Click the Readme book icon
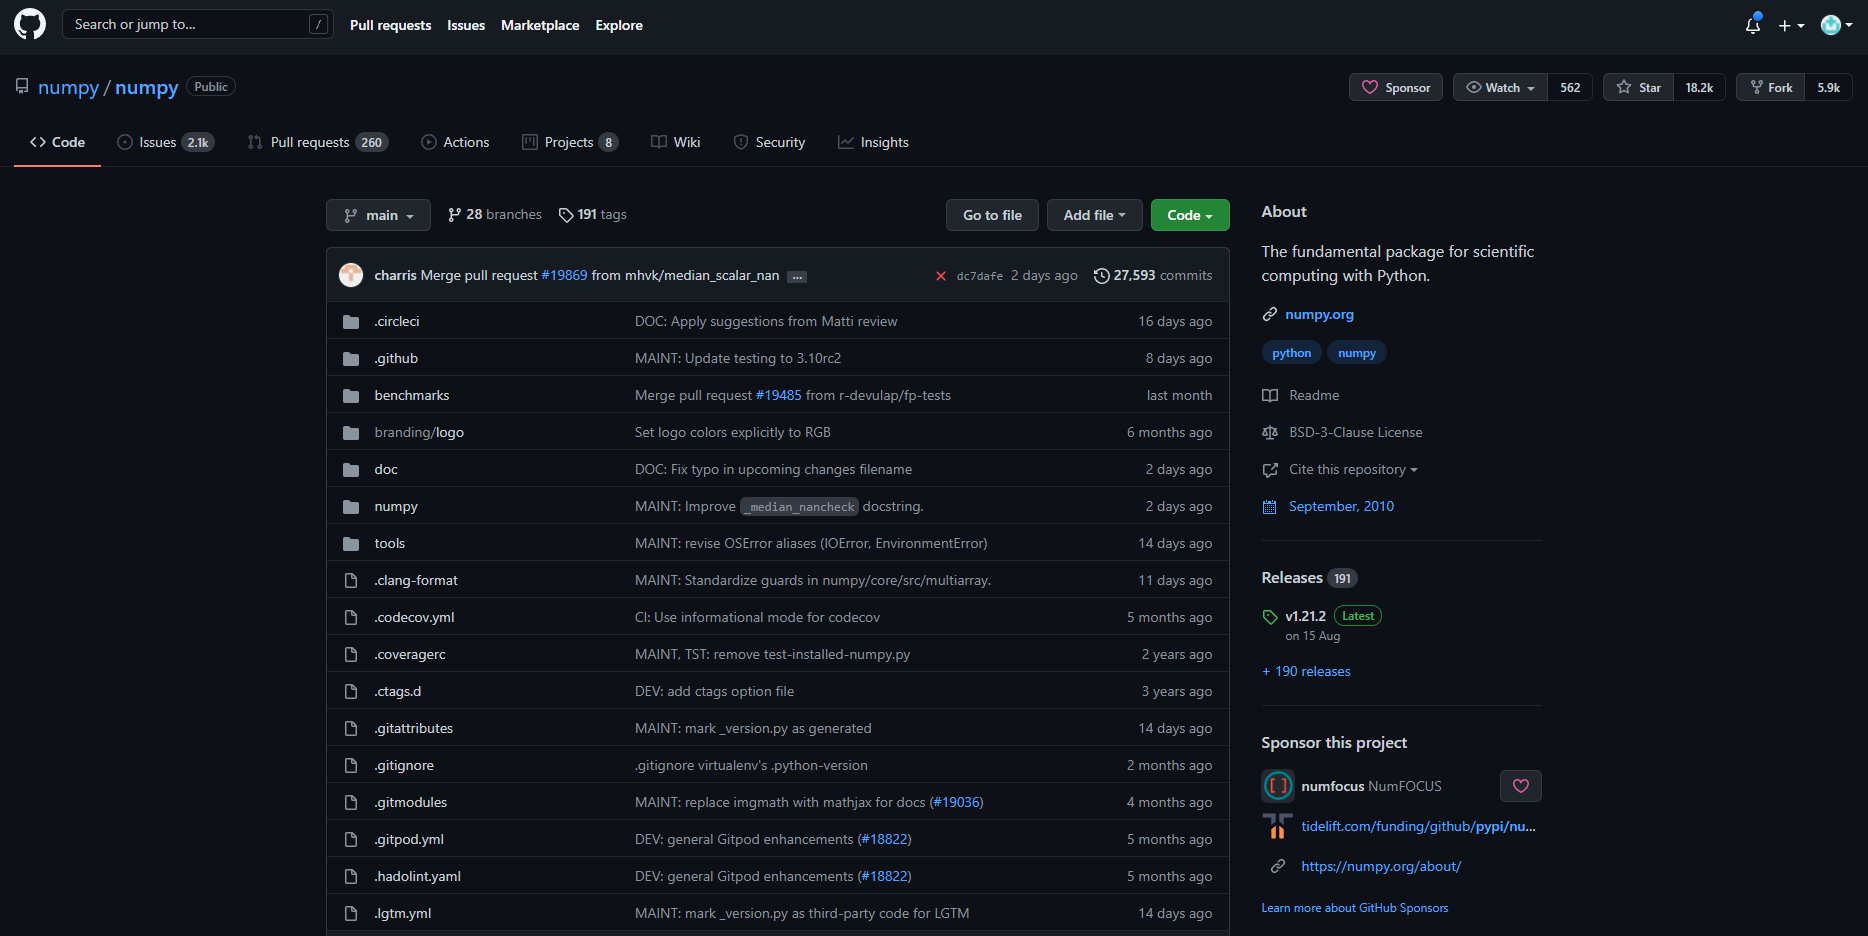1868x936 pixels. tap(1270, 396)
